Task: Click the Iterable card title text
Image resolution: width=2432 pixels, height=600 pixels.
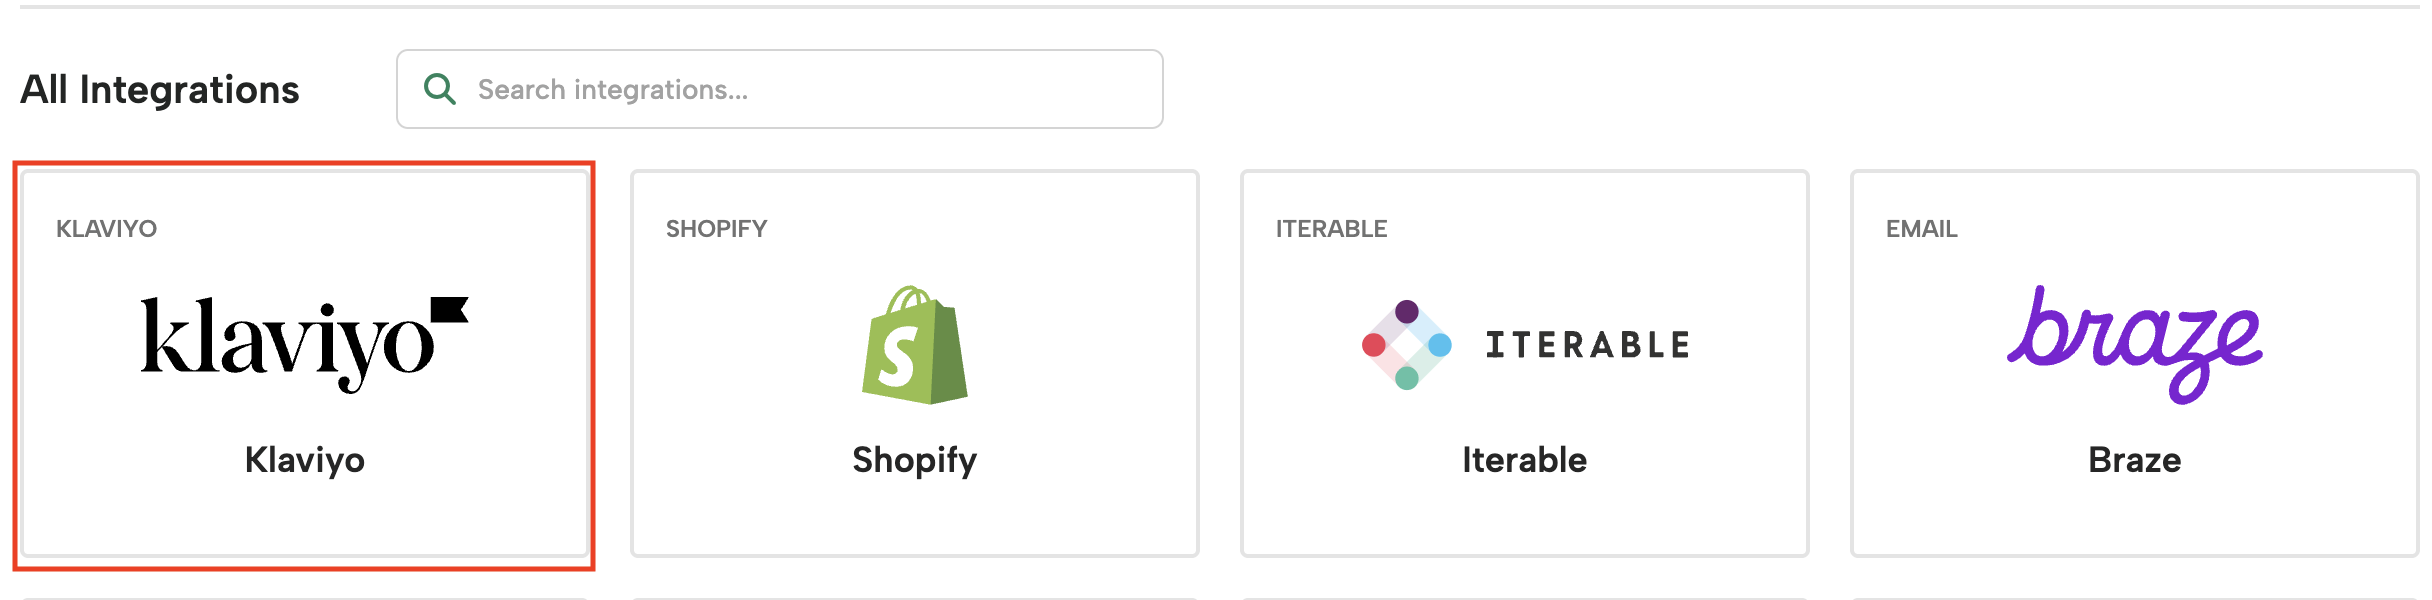Action: tap(1521, 460)
